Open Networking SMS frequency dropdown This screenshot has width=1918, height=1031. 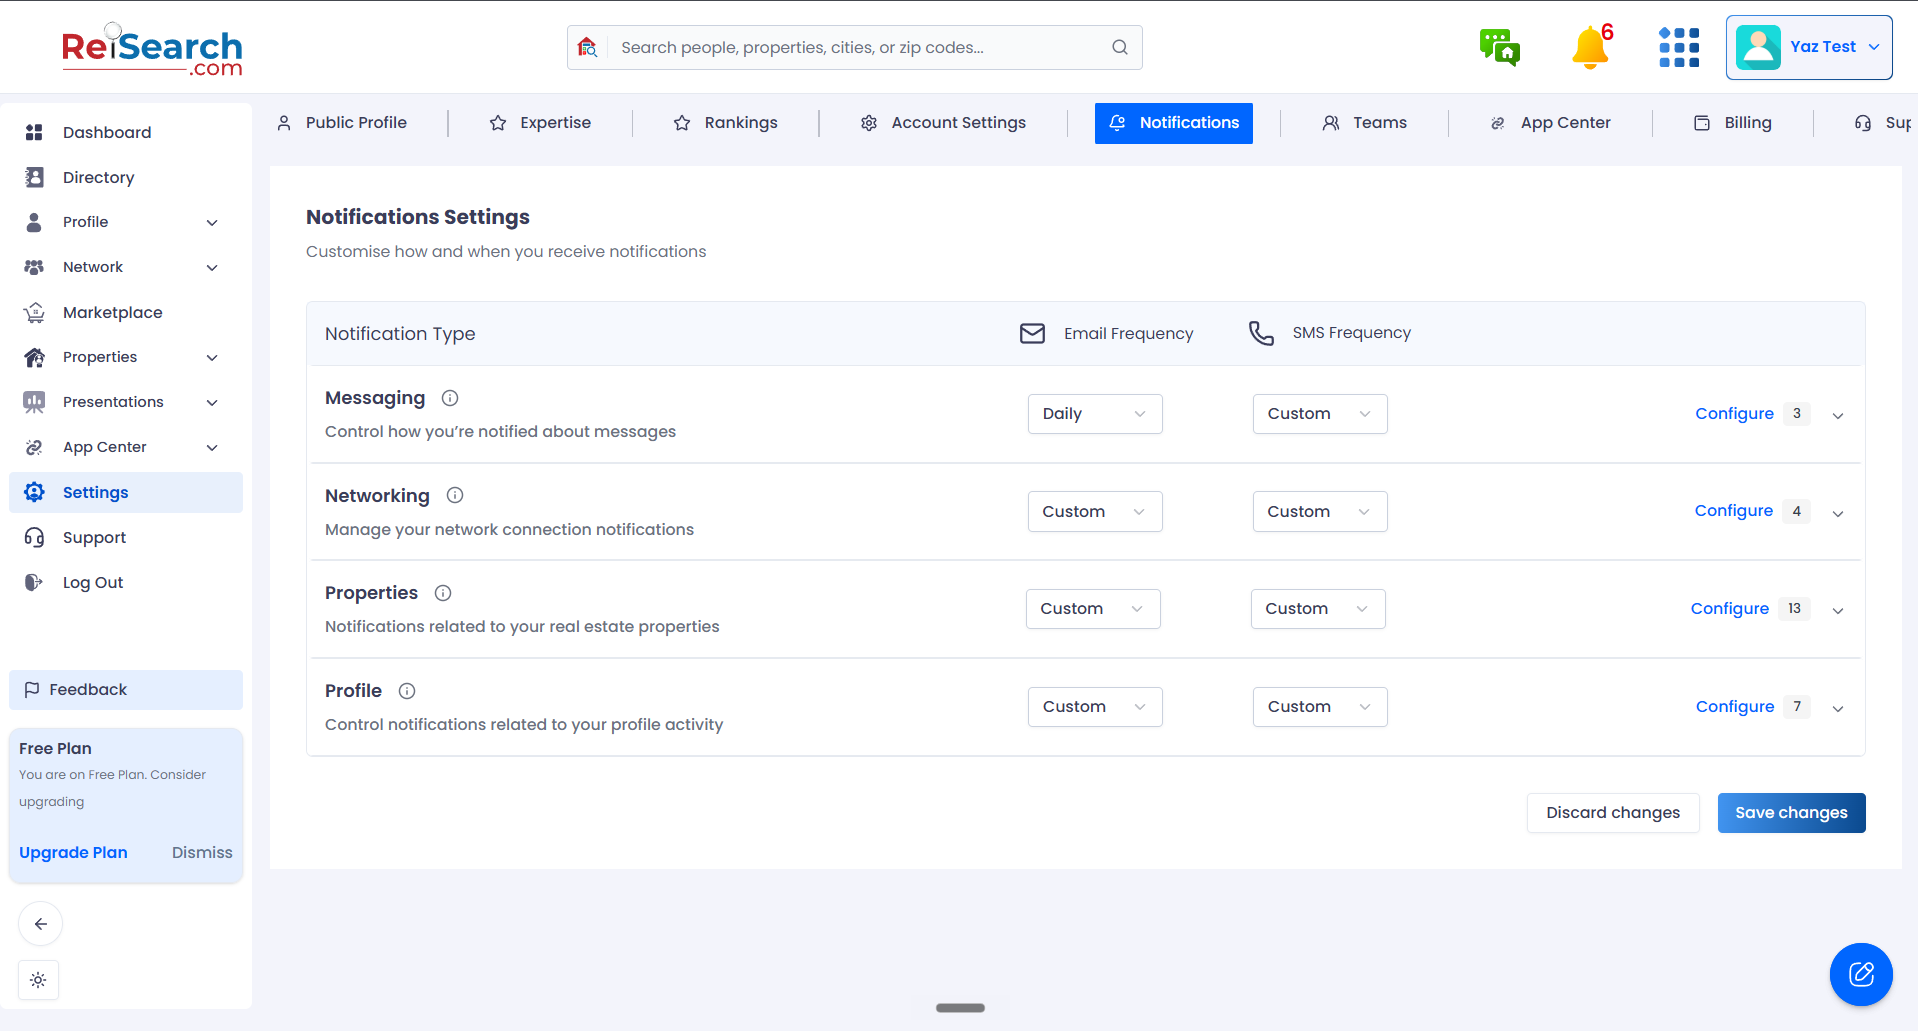point(1320,511)
